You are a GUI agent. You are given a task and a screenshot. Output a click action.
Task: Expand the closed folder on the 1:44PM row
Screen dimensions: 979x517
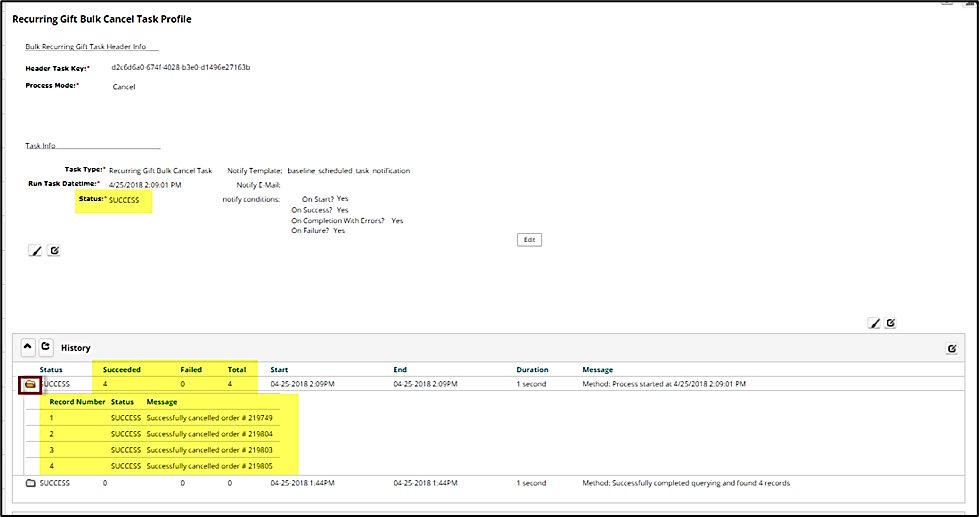coord(31,483)
